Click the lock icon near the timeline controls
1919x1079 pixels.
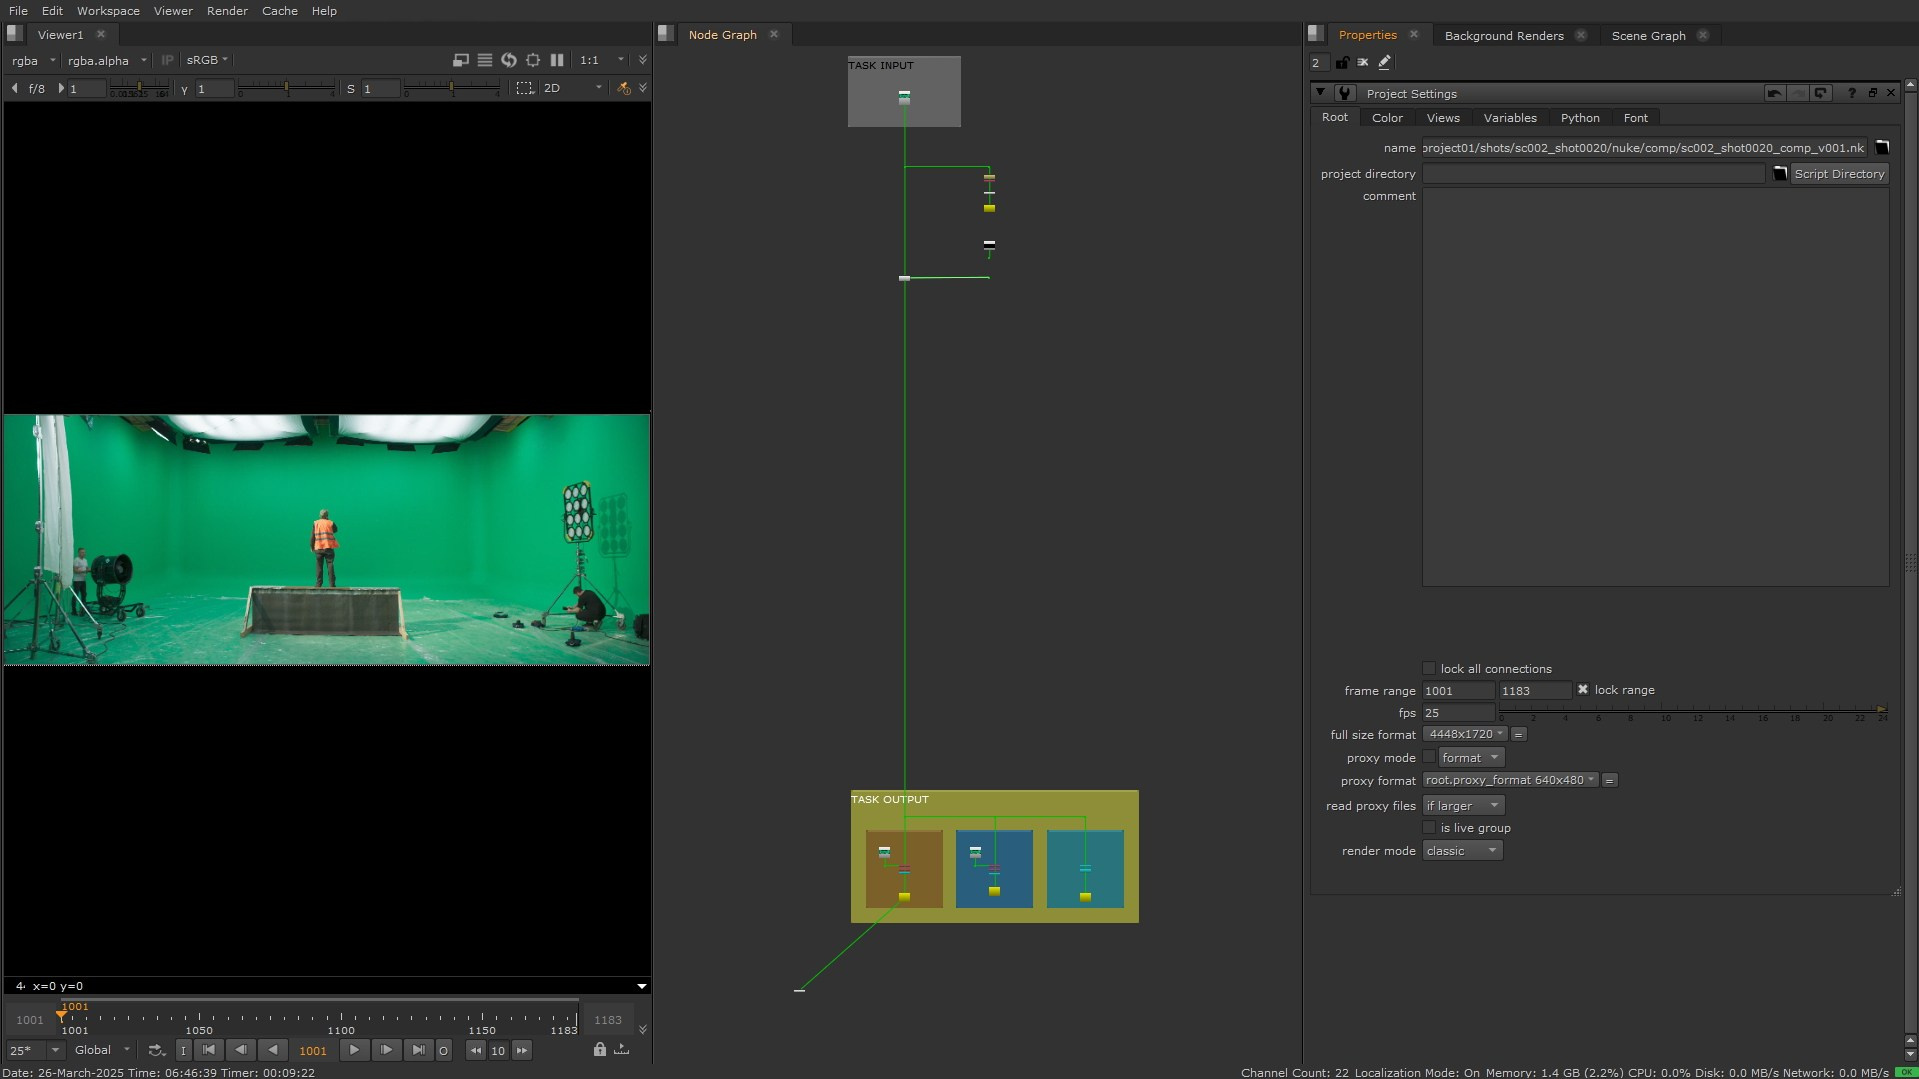(600, 1050)
